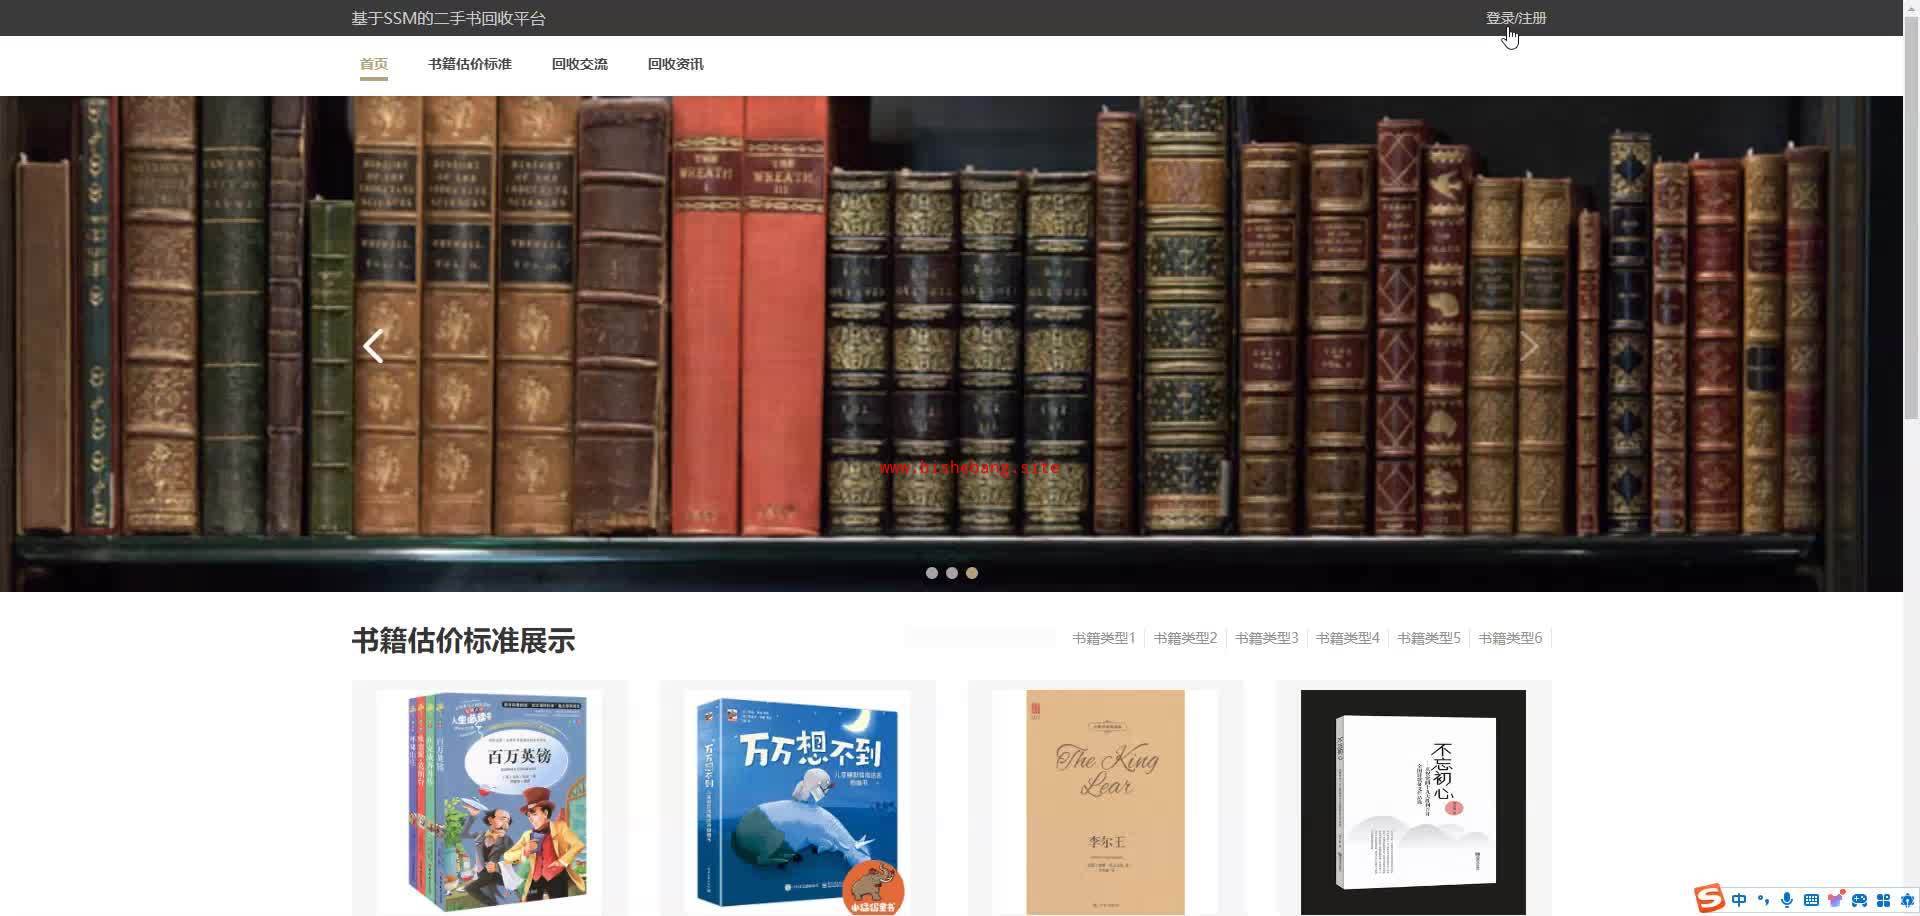The image size is (1920, 916).
Task: Click the 书籍估价标准展示 heading
Action: 463,641
